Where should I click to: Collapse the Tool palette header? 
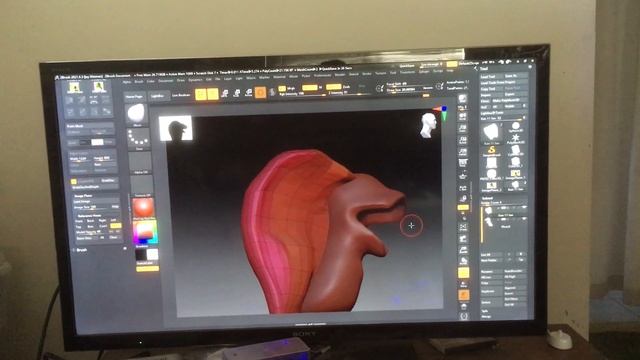coord(484,69)
